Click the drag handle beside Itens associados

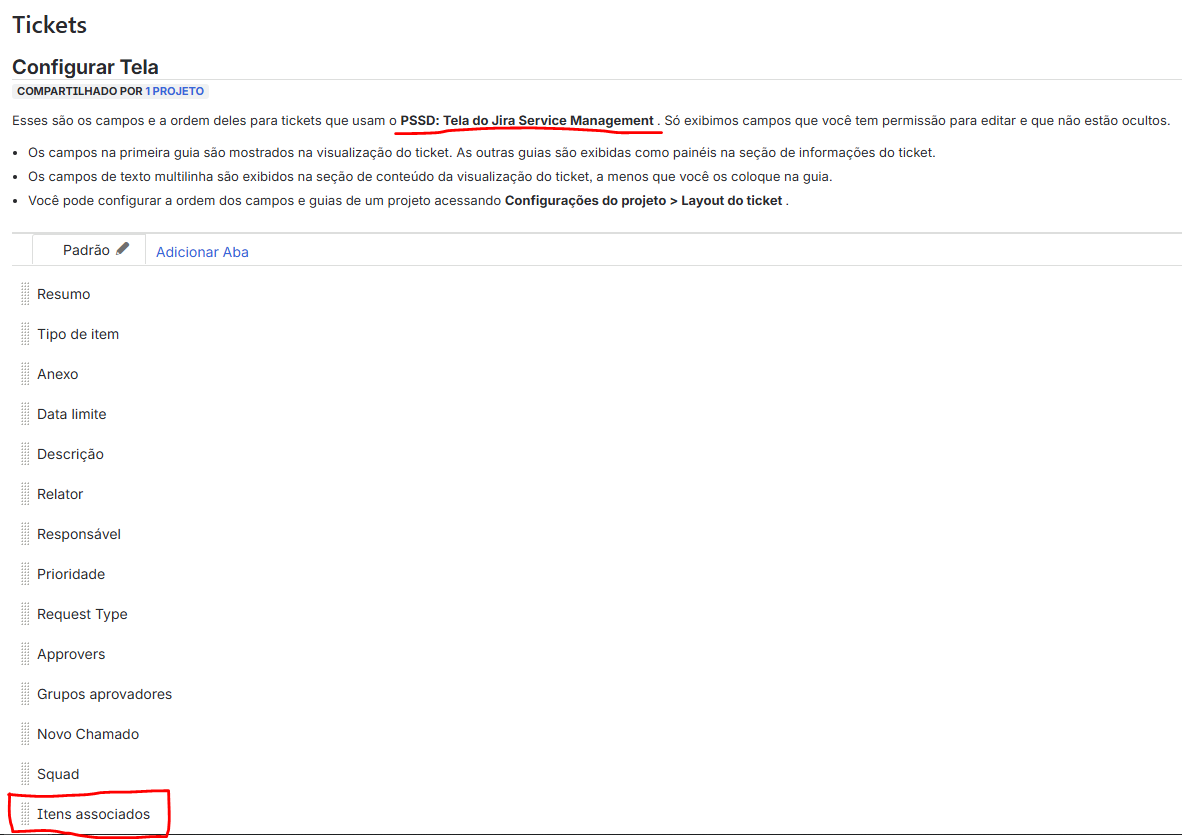(x=25, y=814)
